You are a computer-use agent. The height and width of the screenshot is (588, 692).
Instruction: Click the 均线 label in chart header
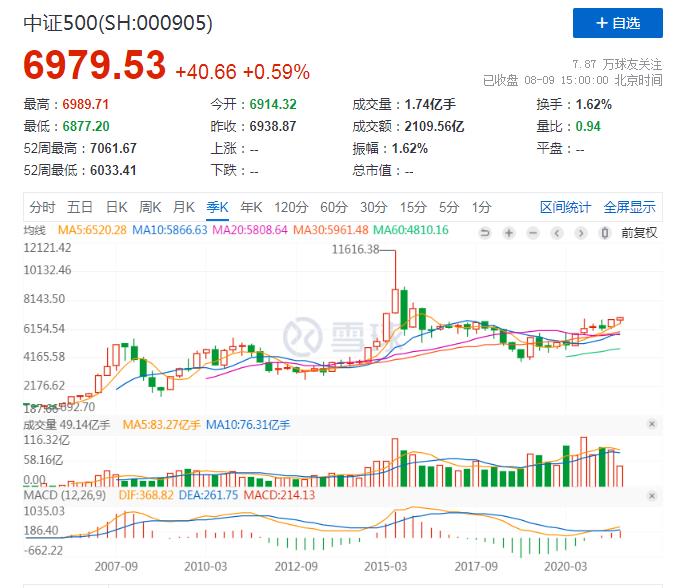(34, 230)
